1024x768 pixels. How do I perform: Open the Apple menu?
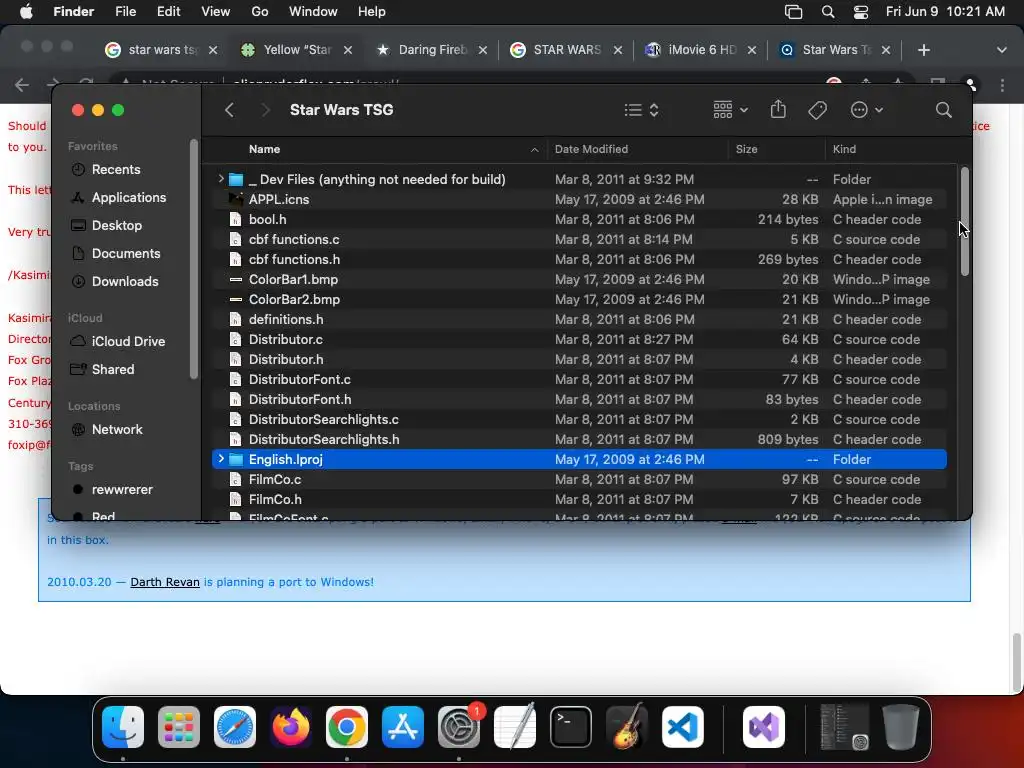click(26, 12)
